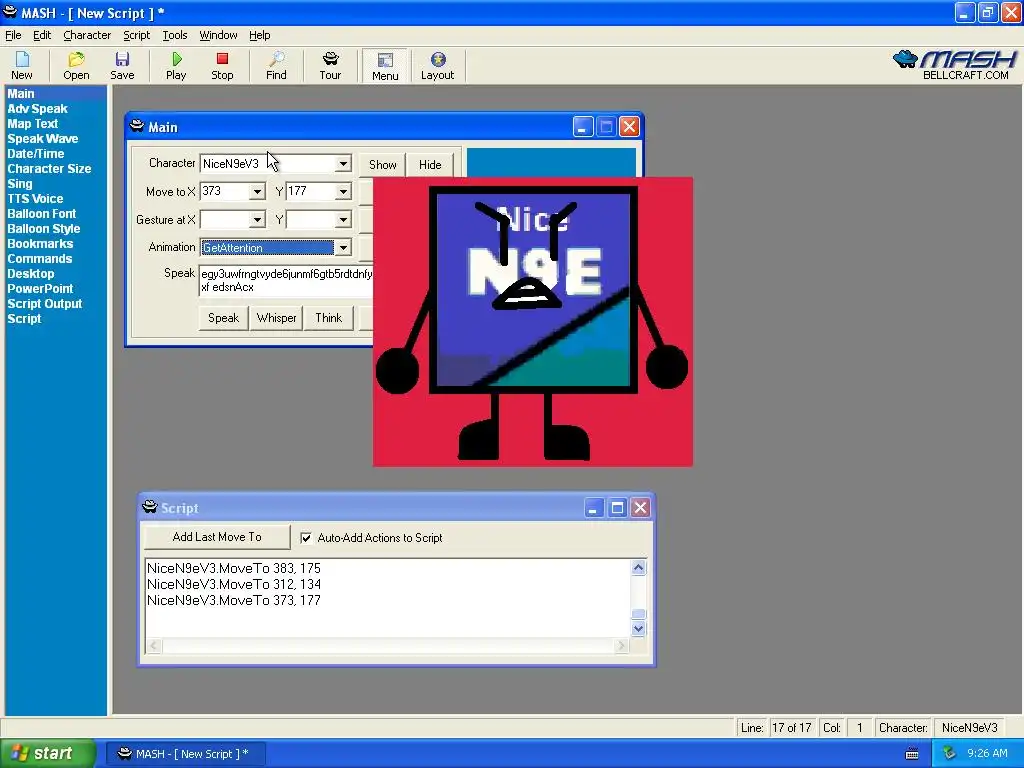Open Script Output from sidebar
This screenshot has height=768, width=1024.
[x=44, y=304]
